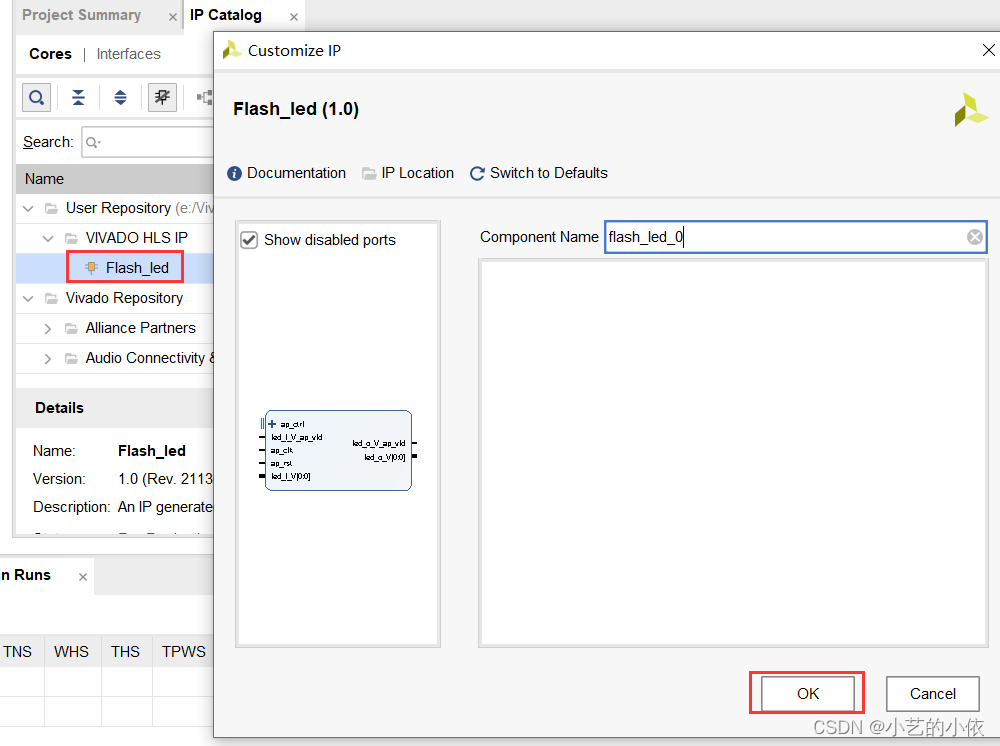
Task: Toggle the customize filter icon in toolbar
Action: point(162,98)
